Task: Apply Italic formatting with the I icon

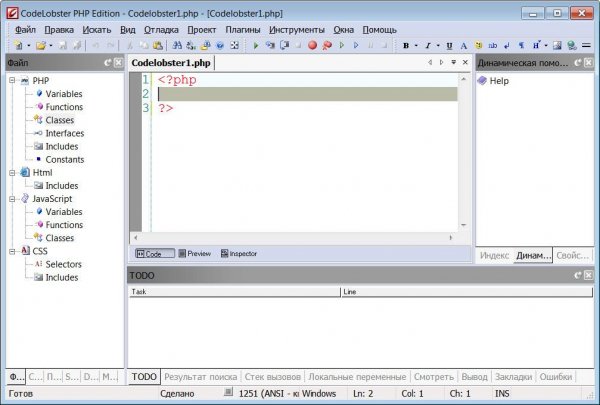Action: click(x=428, y=46)
